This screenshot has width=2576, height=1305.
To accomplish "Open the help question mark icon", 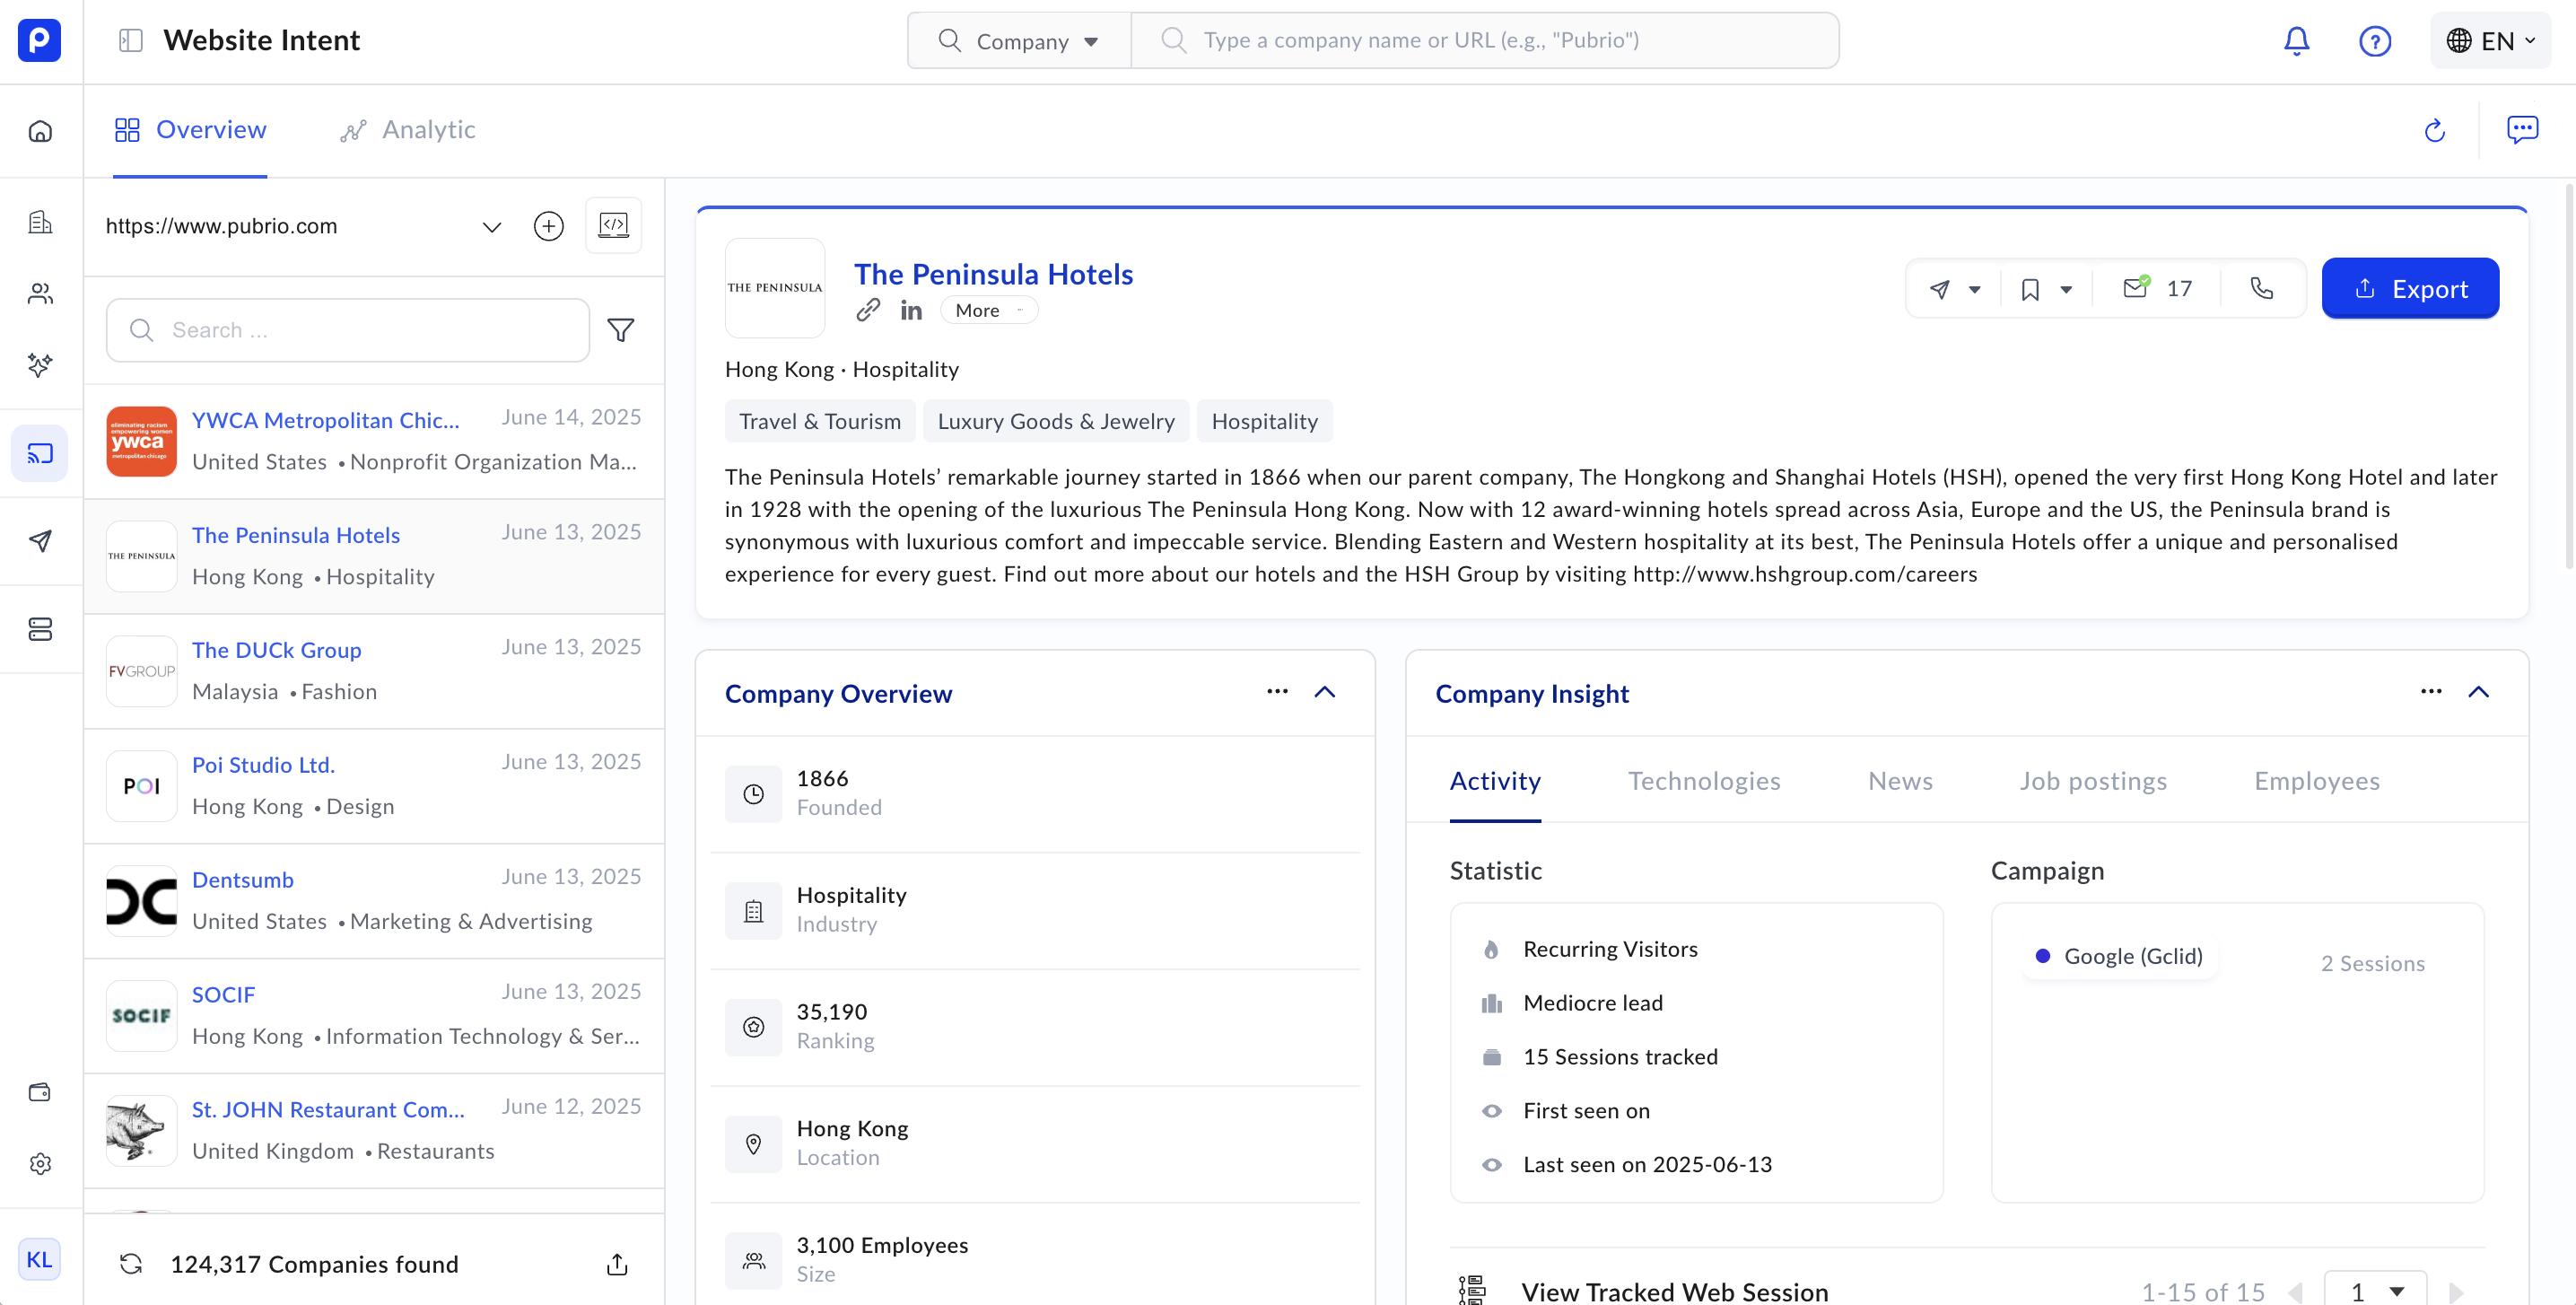I will 2374,41.
